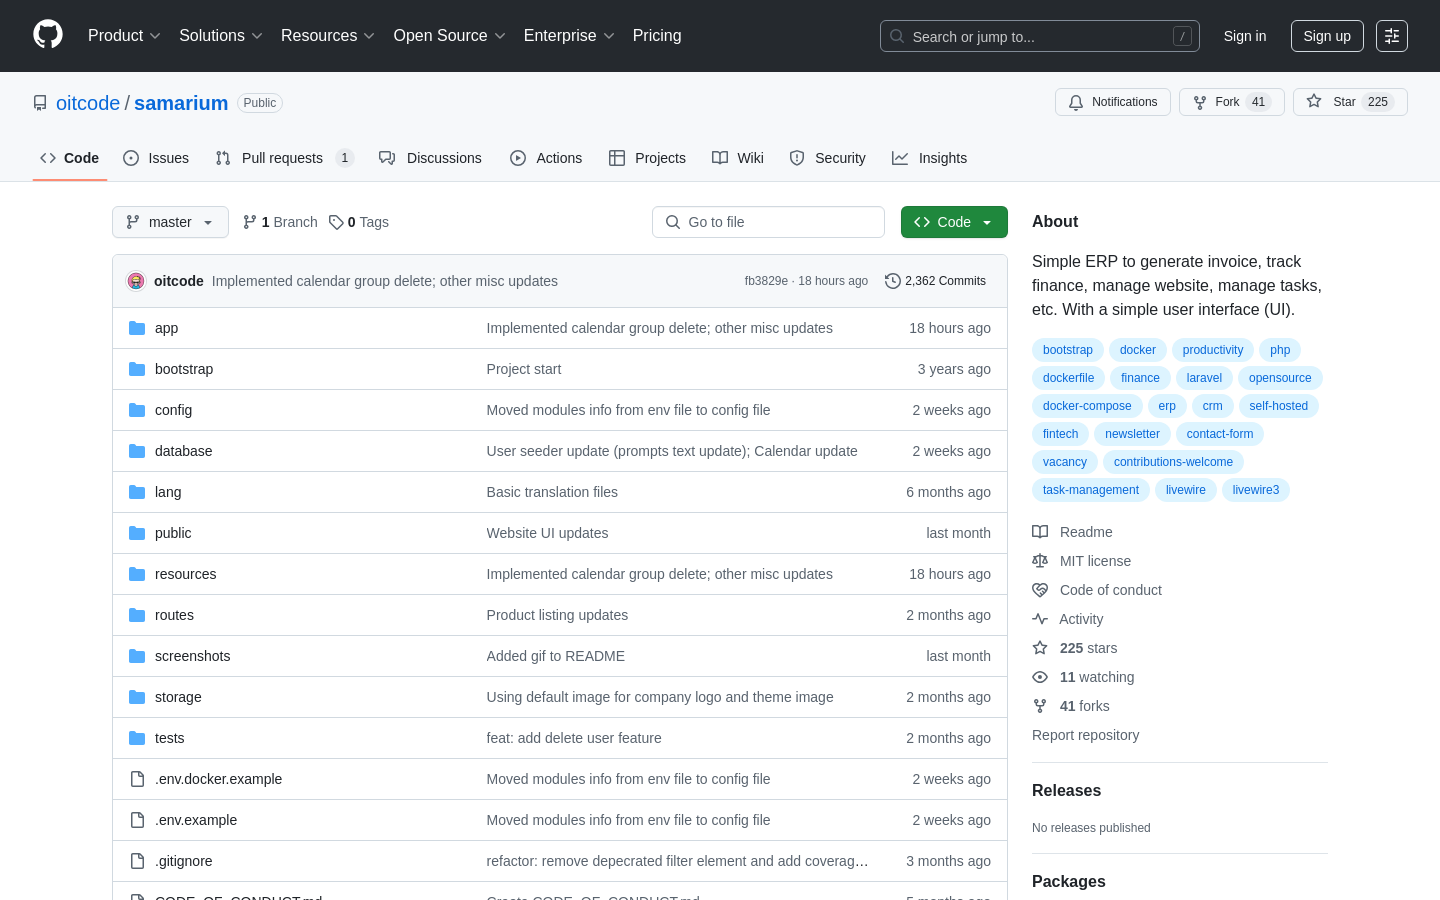The width and height of the screenshot is (1440, 900).
Task: Click the config folder icon
Action: pos(137,410)
